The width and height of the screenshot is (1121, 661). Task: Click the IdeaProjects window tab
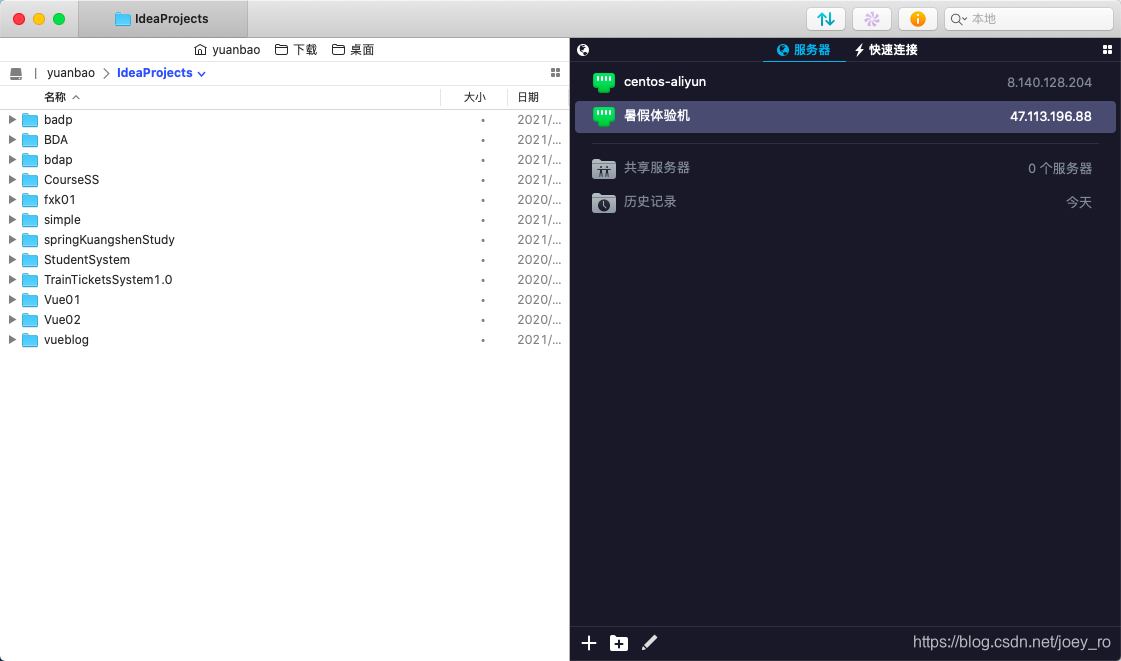click(162, 19)
